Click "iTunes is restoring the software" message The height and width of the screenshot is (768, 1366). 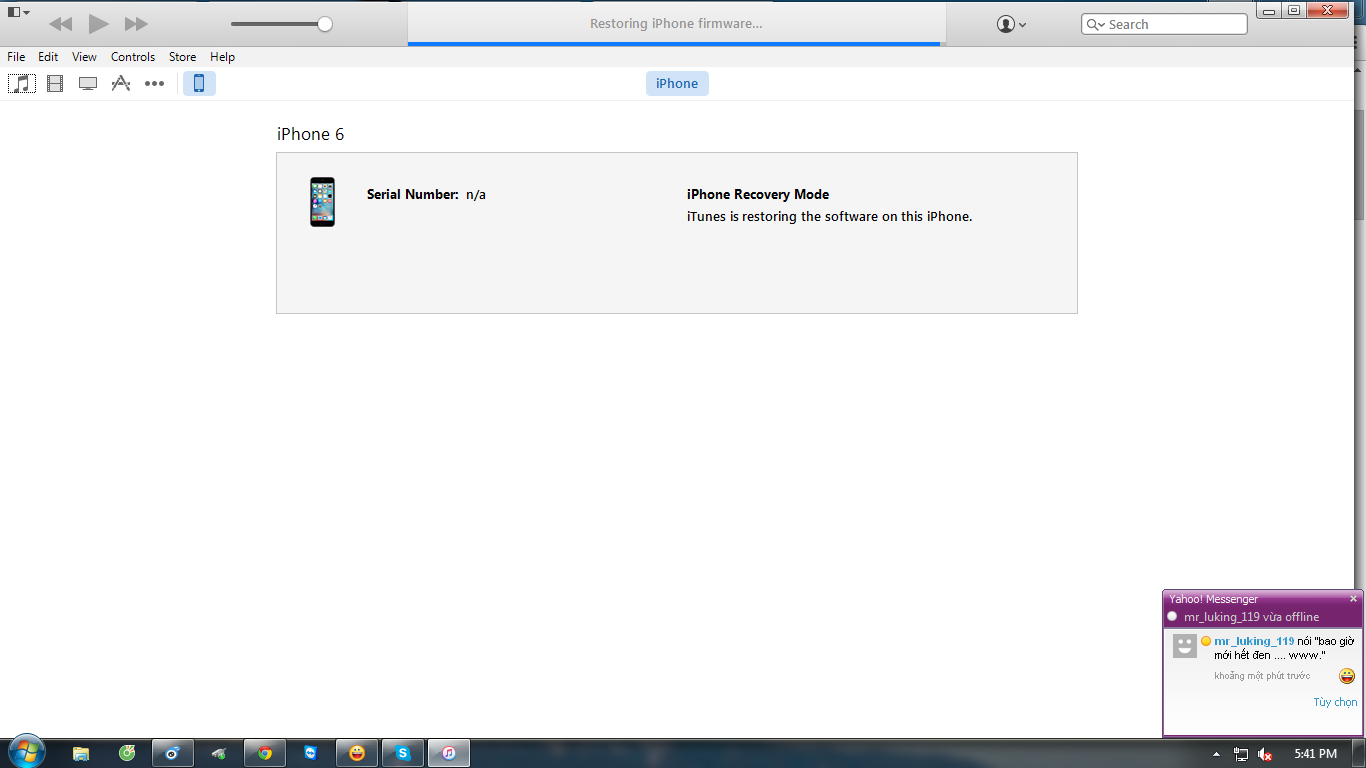829,217
